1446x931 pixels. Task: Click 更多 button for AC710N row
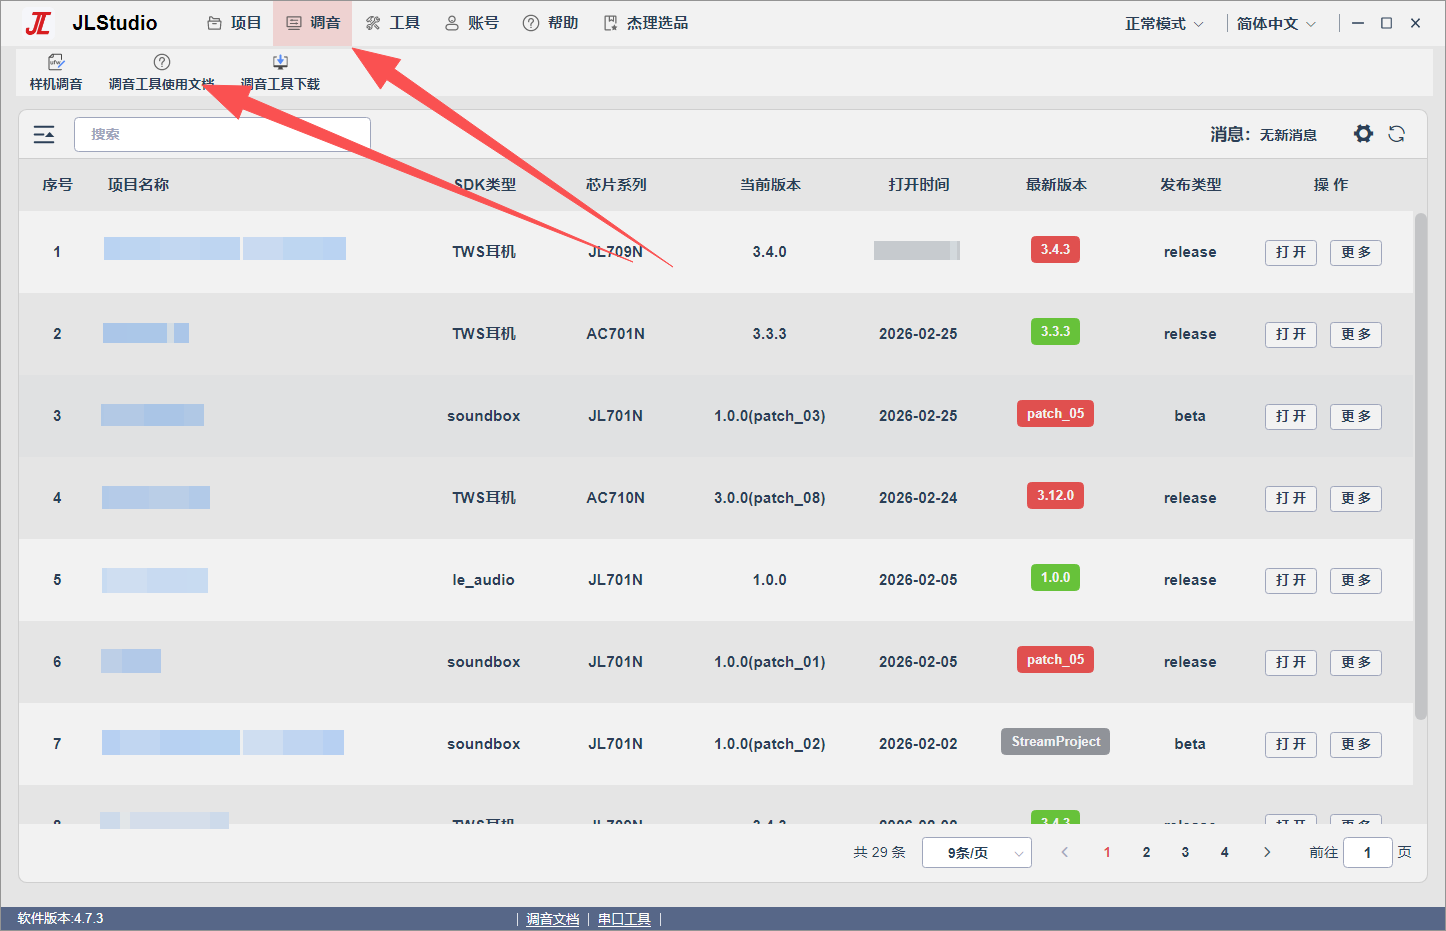(1356, 498)
